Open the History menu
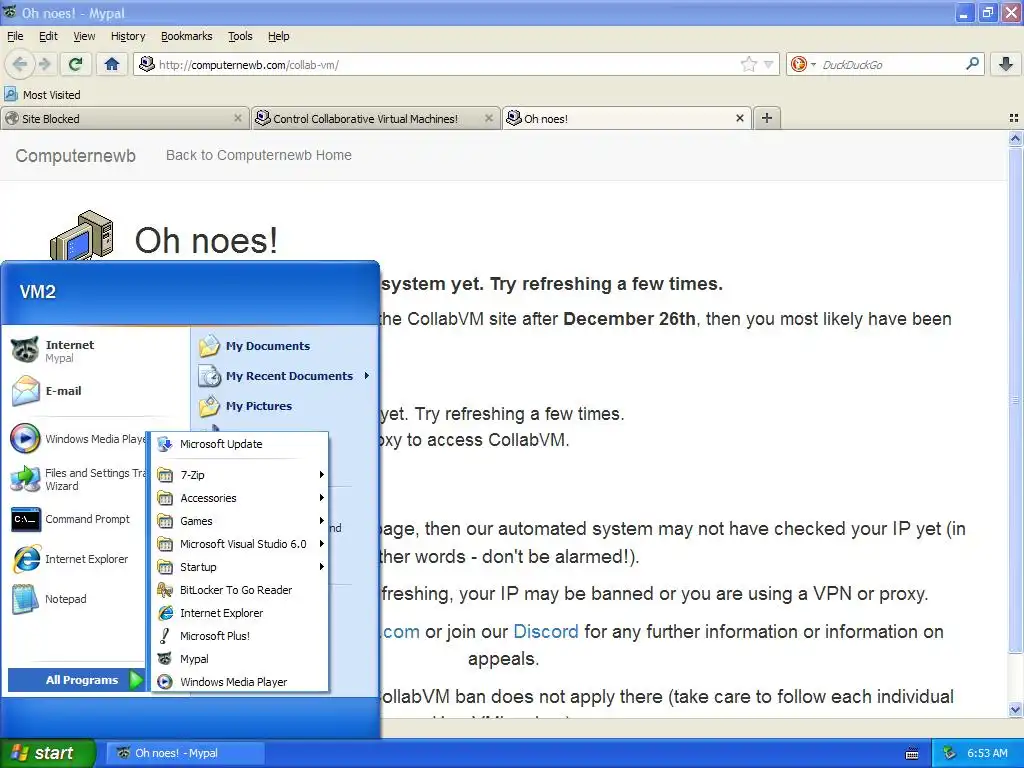 [128, 36]
